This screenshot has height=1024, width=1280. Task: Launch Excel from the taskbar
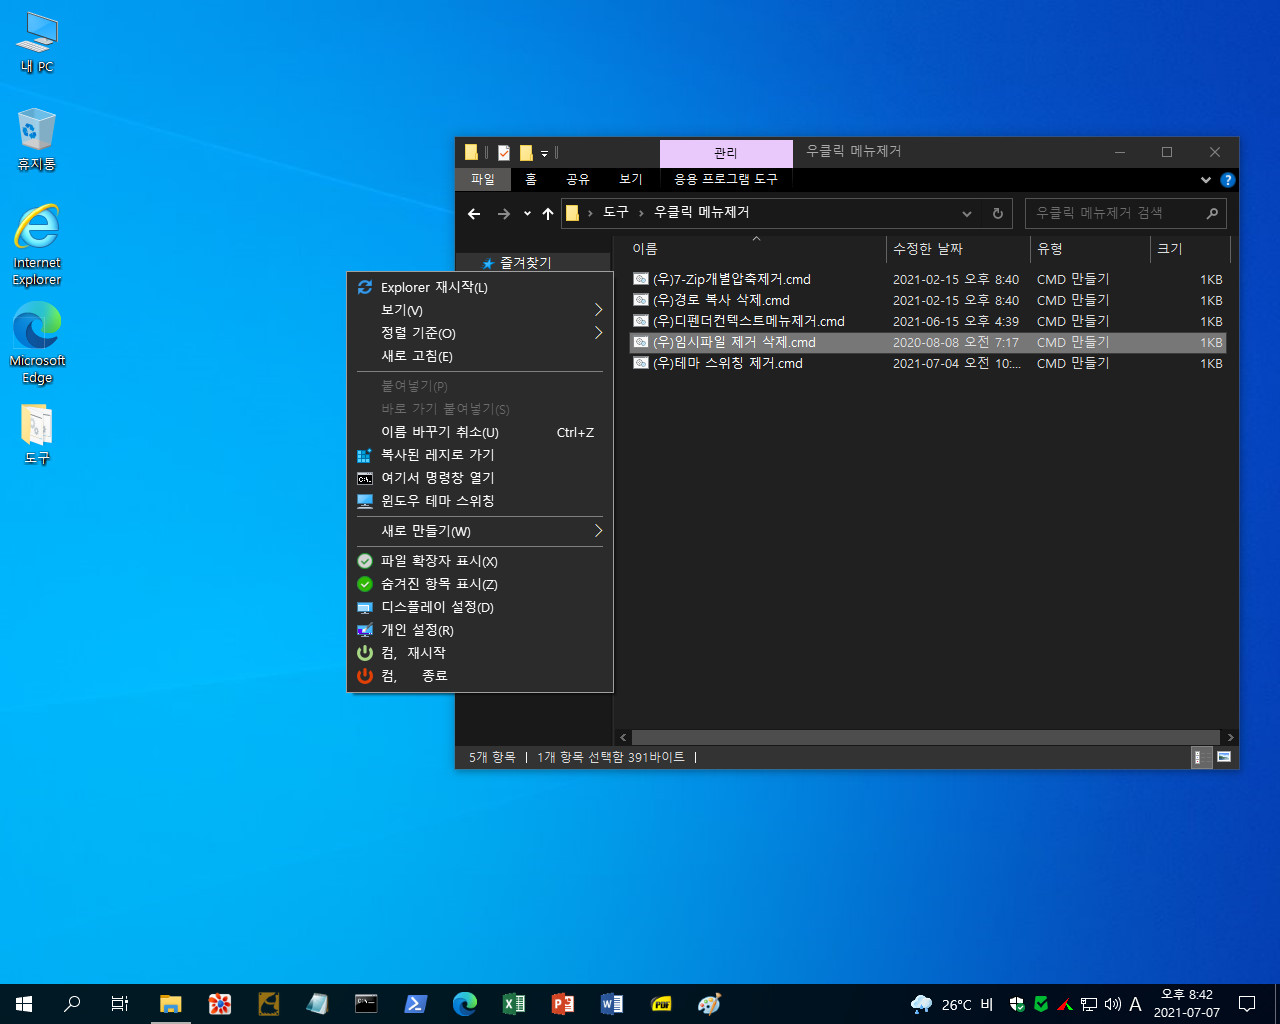513,1004
